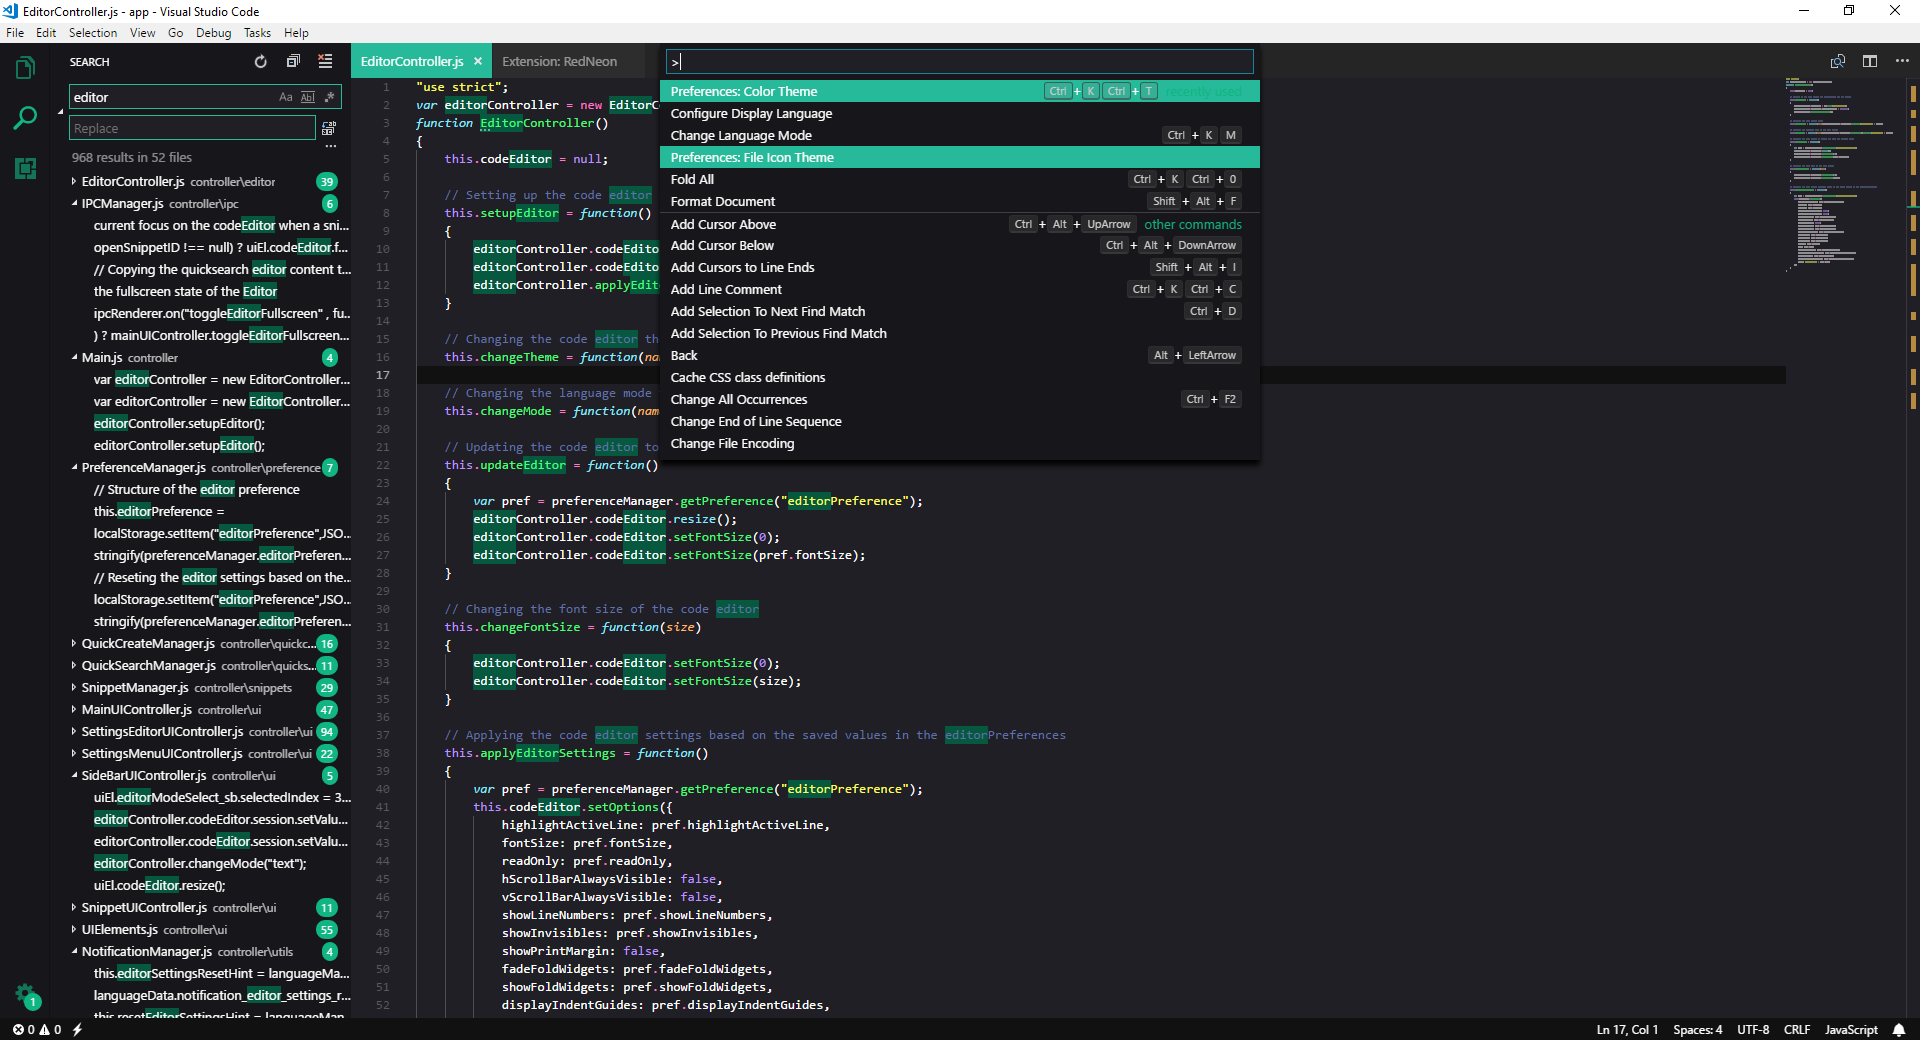The height and width of the screenshot is (1040, 1920).
Task: Expand SnippetManager.js search results
Action: 74,688
